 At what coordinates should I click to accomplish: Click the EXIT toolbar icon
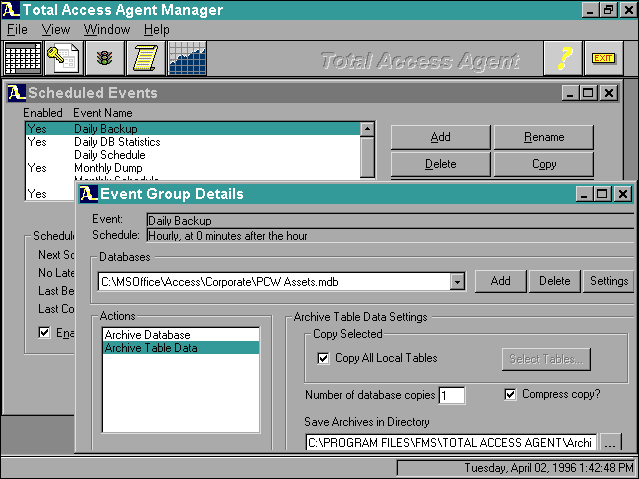[x=603, y=58]
